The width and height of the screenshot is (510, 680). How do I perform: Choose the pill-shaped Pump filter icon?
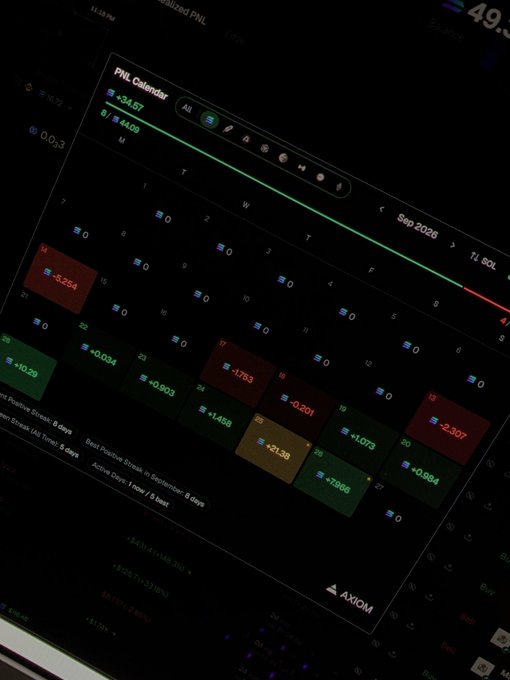[x=228, y=129]
